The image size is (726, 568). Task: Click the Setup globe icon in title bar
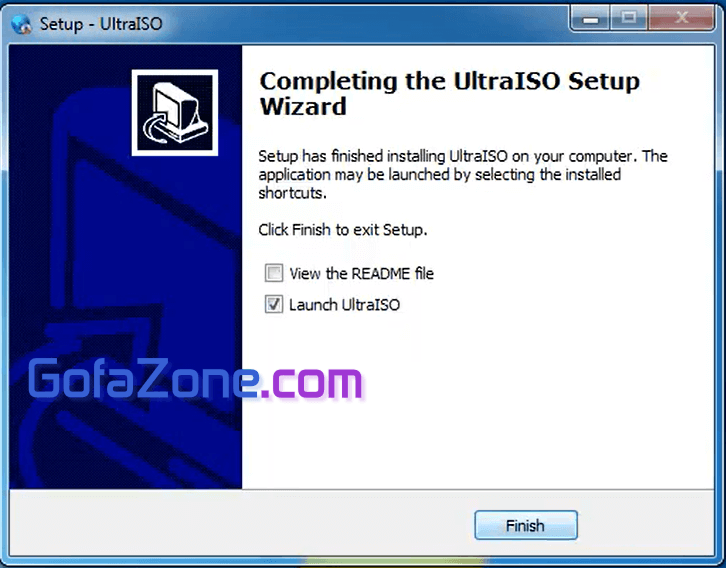[21, 24]
